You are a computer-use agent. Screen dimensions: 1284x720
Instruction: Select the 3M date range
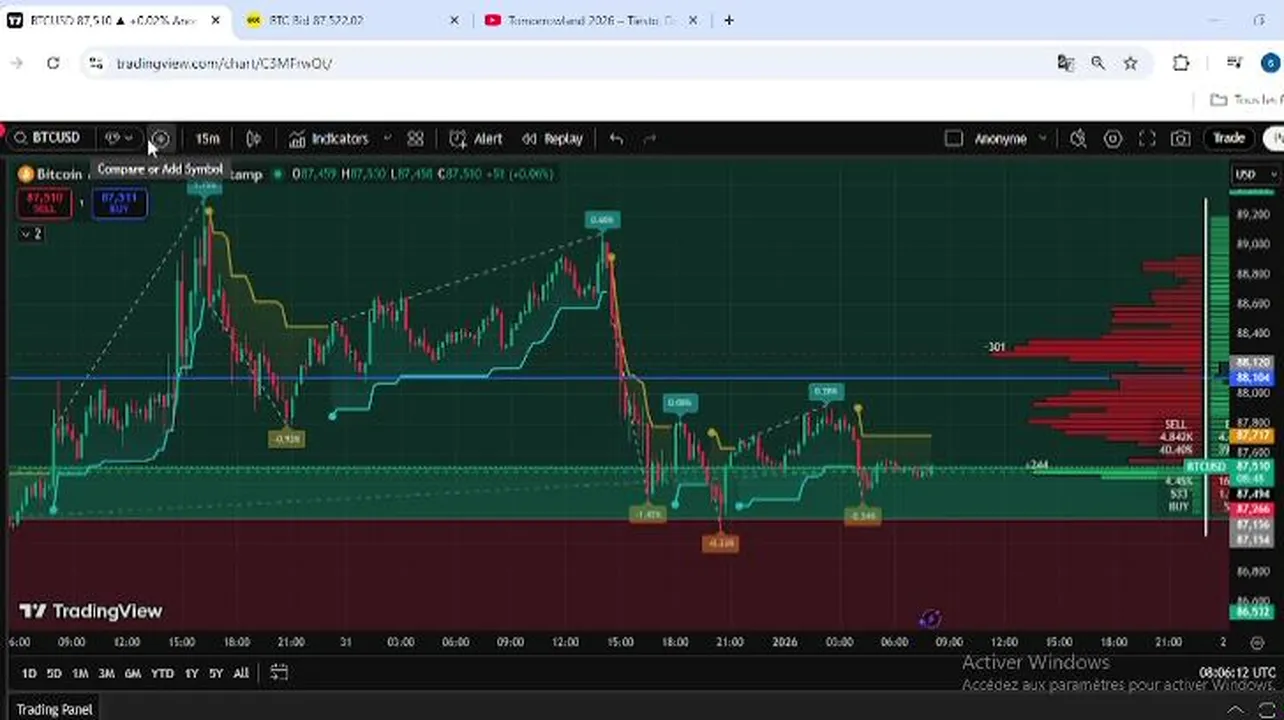point(106,673)
